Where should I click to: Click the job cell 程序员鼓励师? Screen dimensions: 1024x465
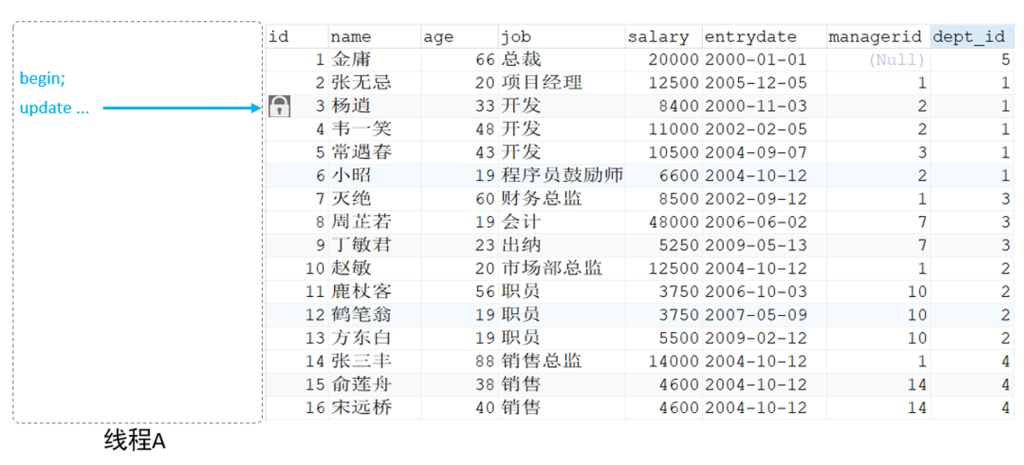tap(564, 176)
